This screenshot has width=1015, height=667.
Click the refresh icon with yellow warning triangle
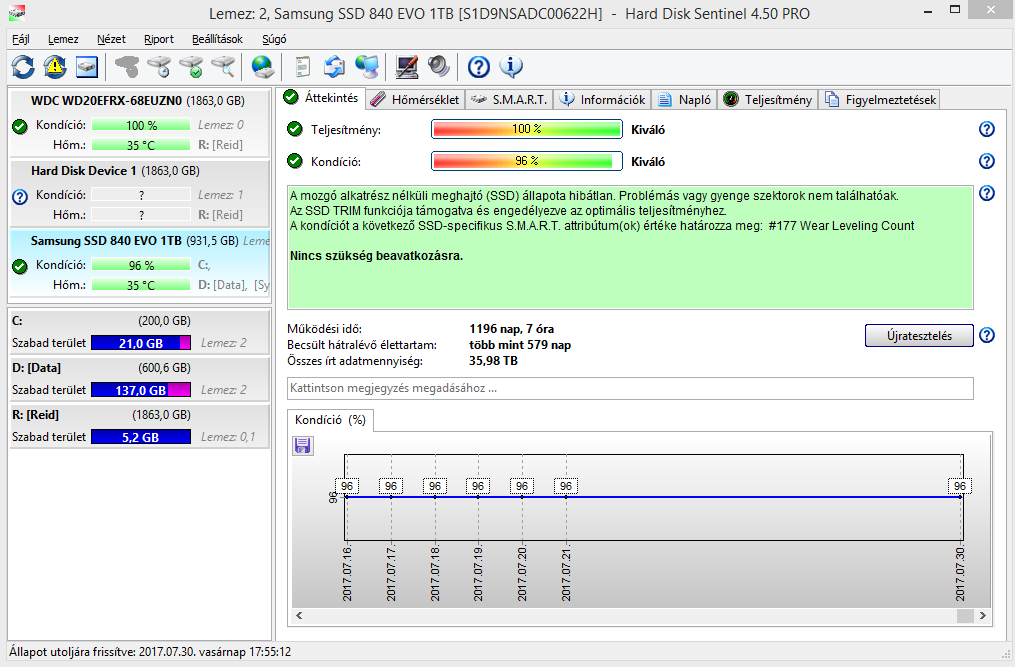55,67
